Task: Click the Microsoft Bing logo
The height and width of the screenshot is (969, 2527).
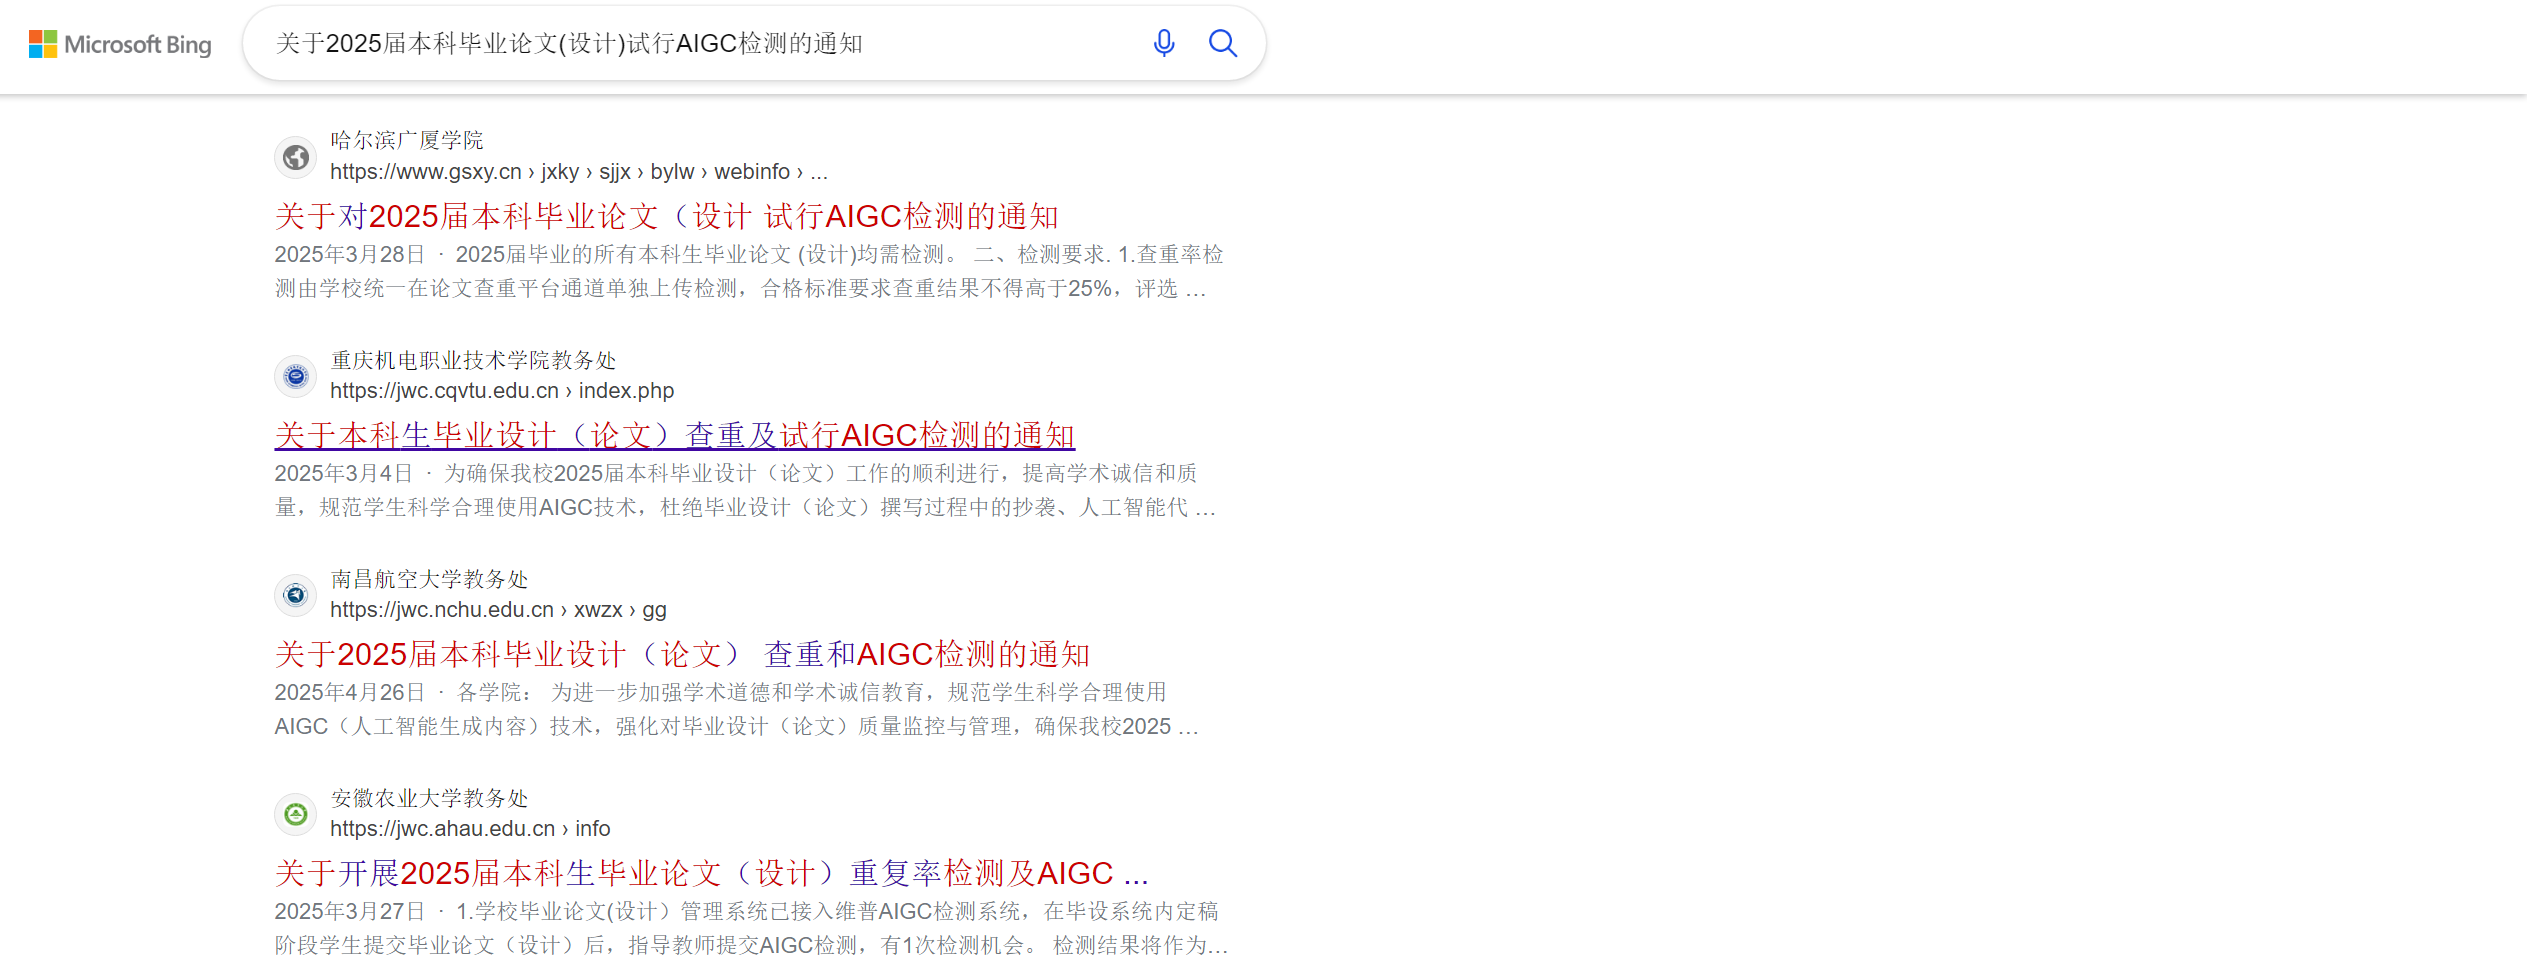Action: pos(120,45)
